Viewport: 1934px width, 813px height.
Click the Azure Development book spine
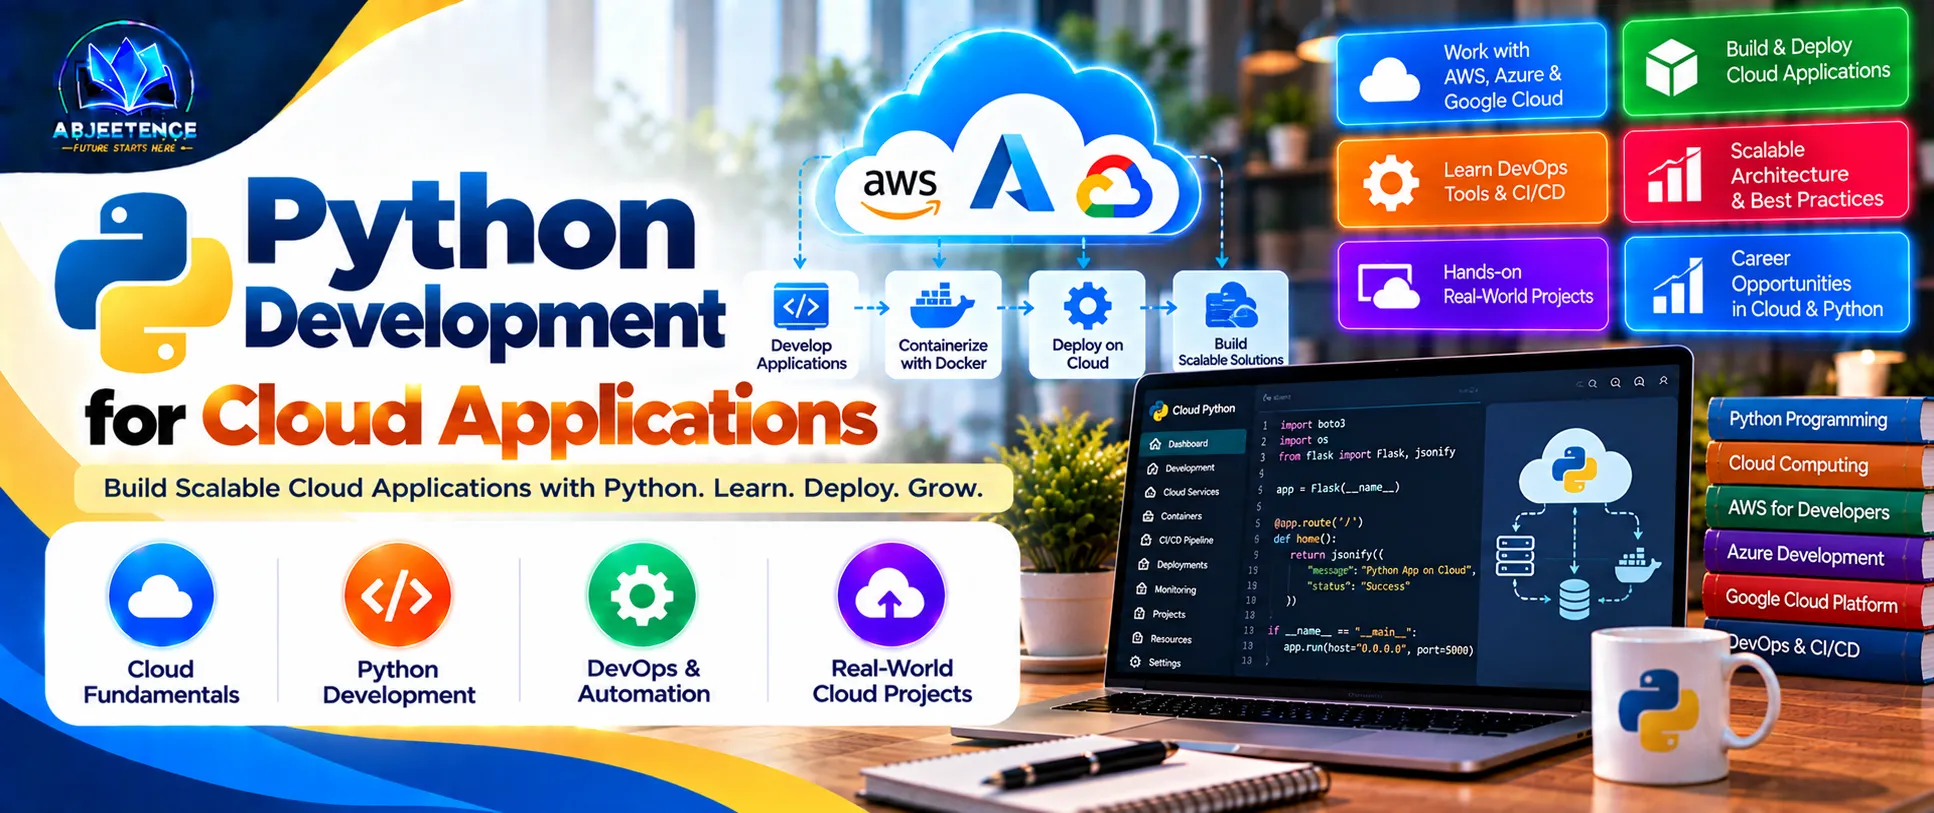(1818, 555)
